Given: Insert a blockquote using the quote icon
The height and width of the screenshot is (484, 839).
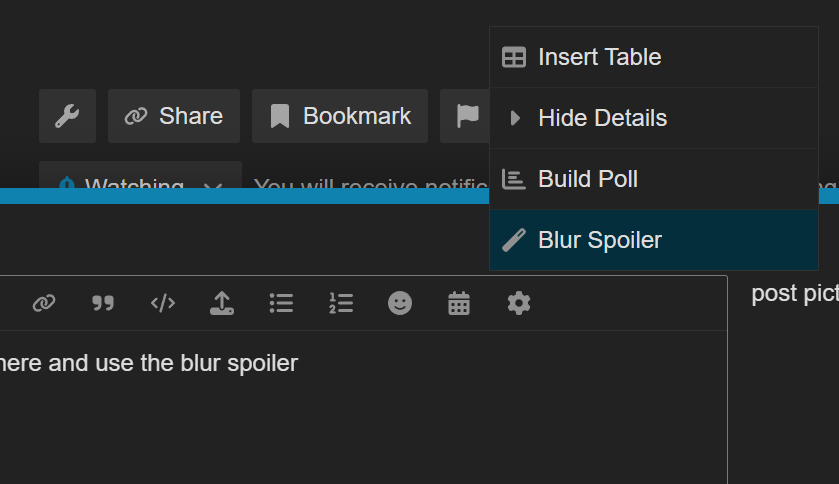Looking at the screenshot, I should [x=103, y=303].
